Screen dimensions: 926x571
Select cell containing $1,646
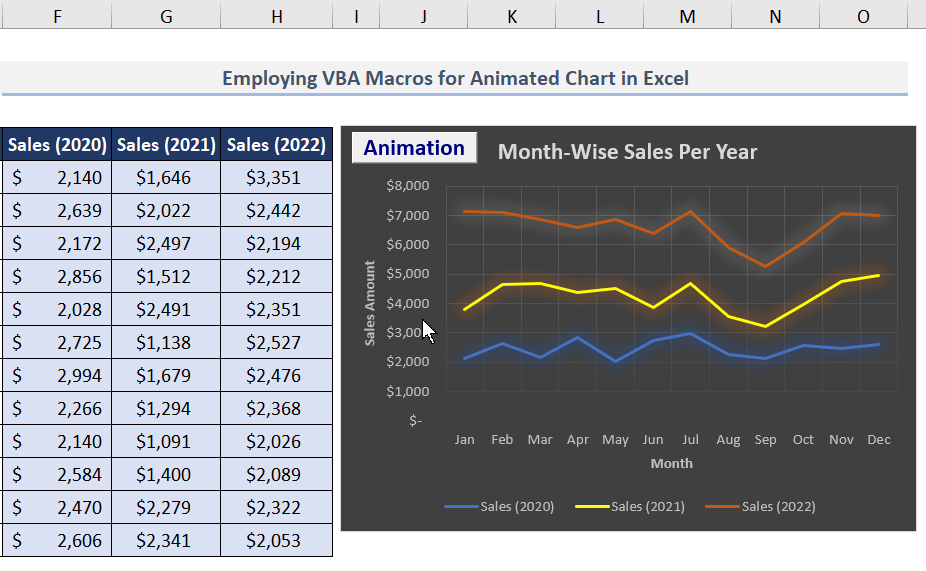166,178
